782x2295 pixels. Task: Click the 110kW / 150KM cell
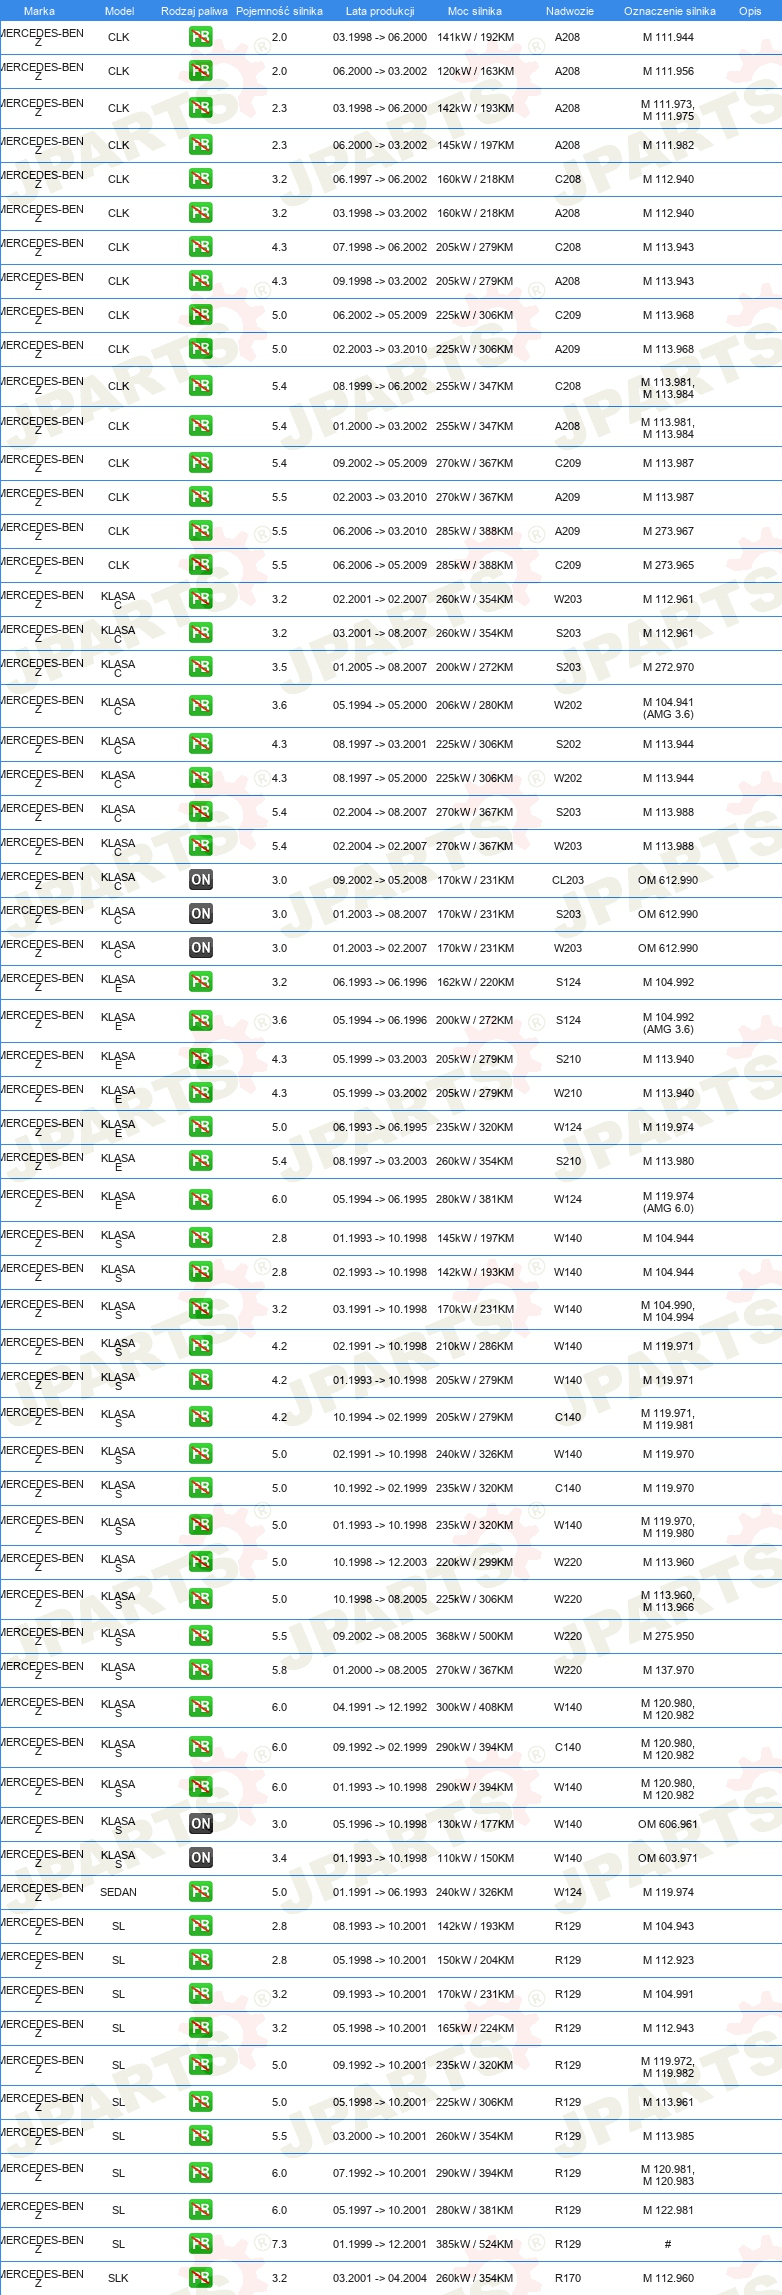click(x=475, y=1858)
